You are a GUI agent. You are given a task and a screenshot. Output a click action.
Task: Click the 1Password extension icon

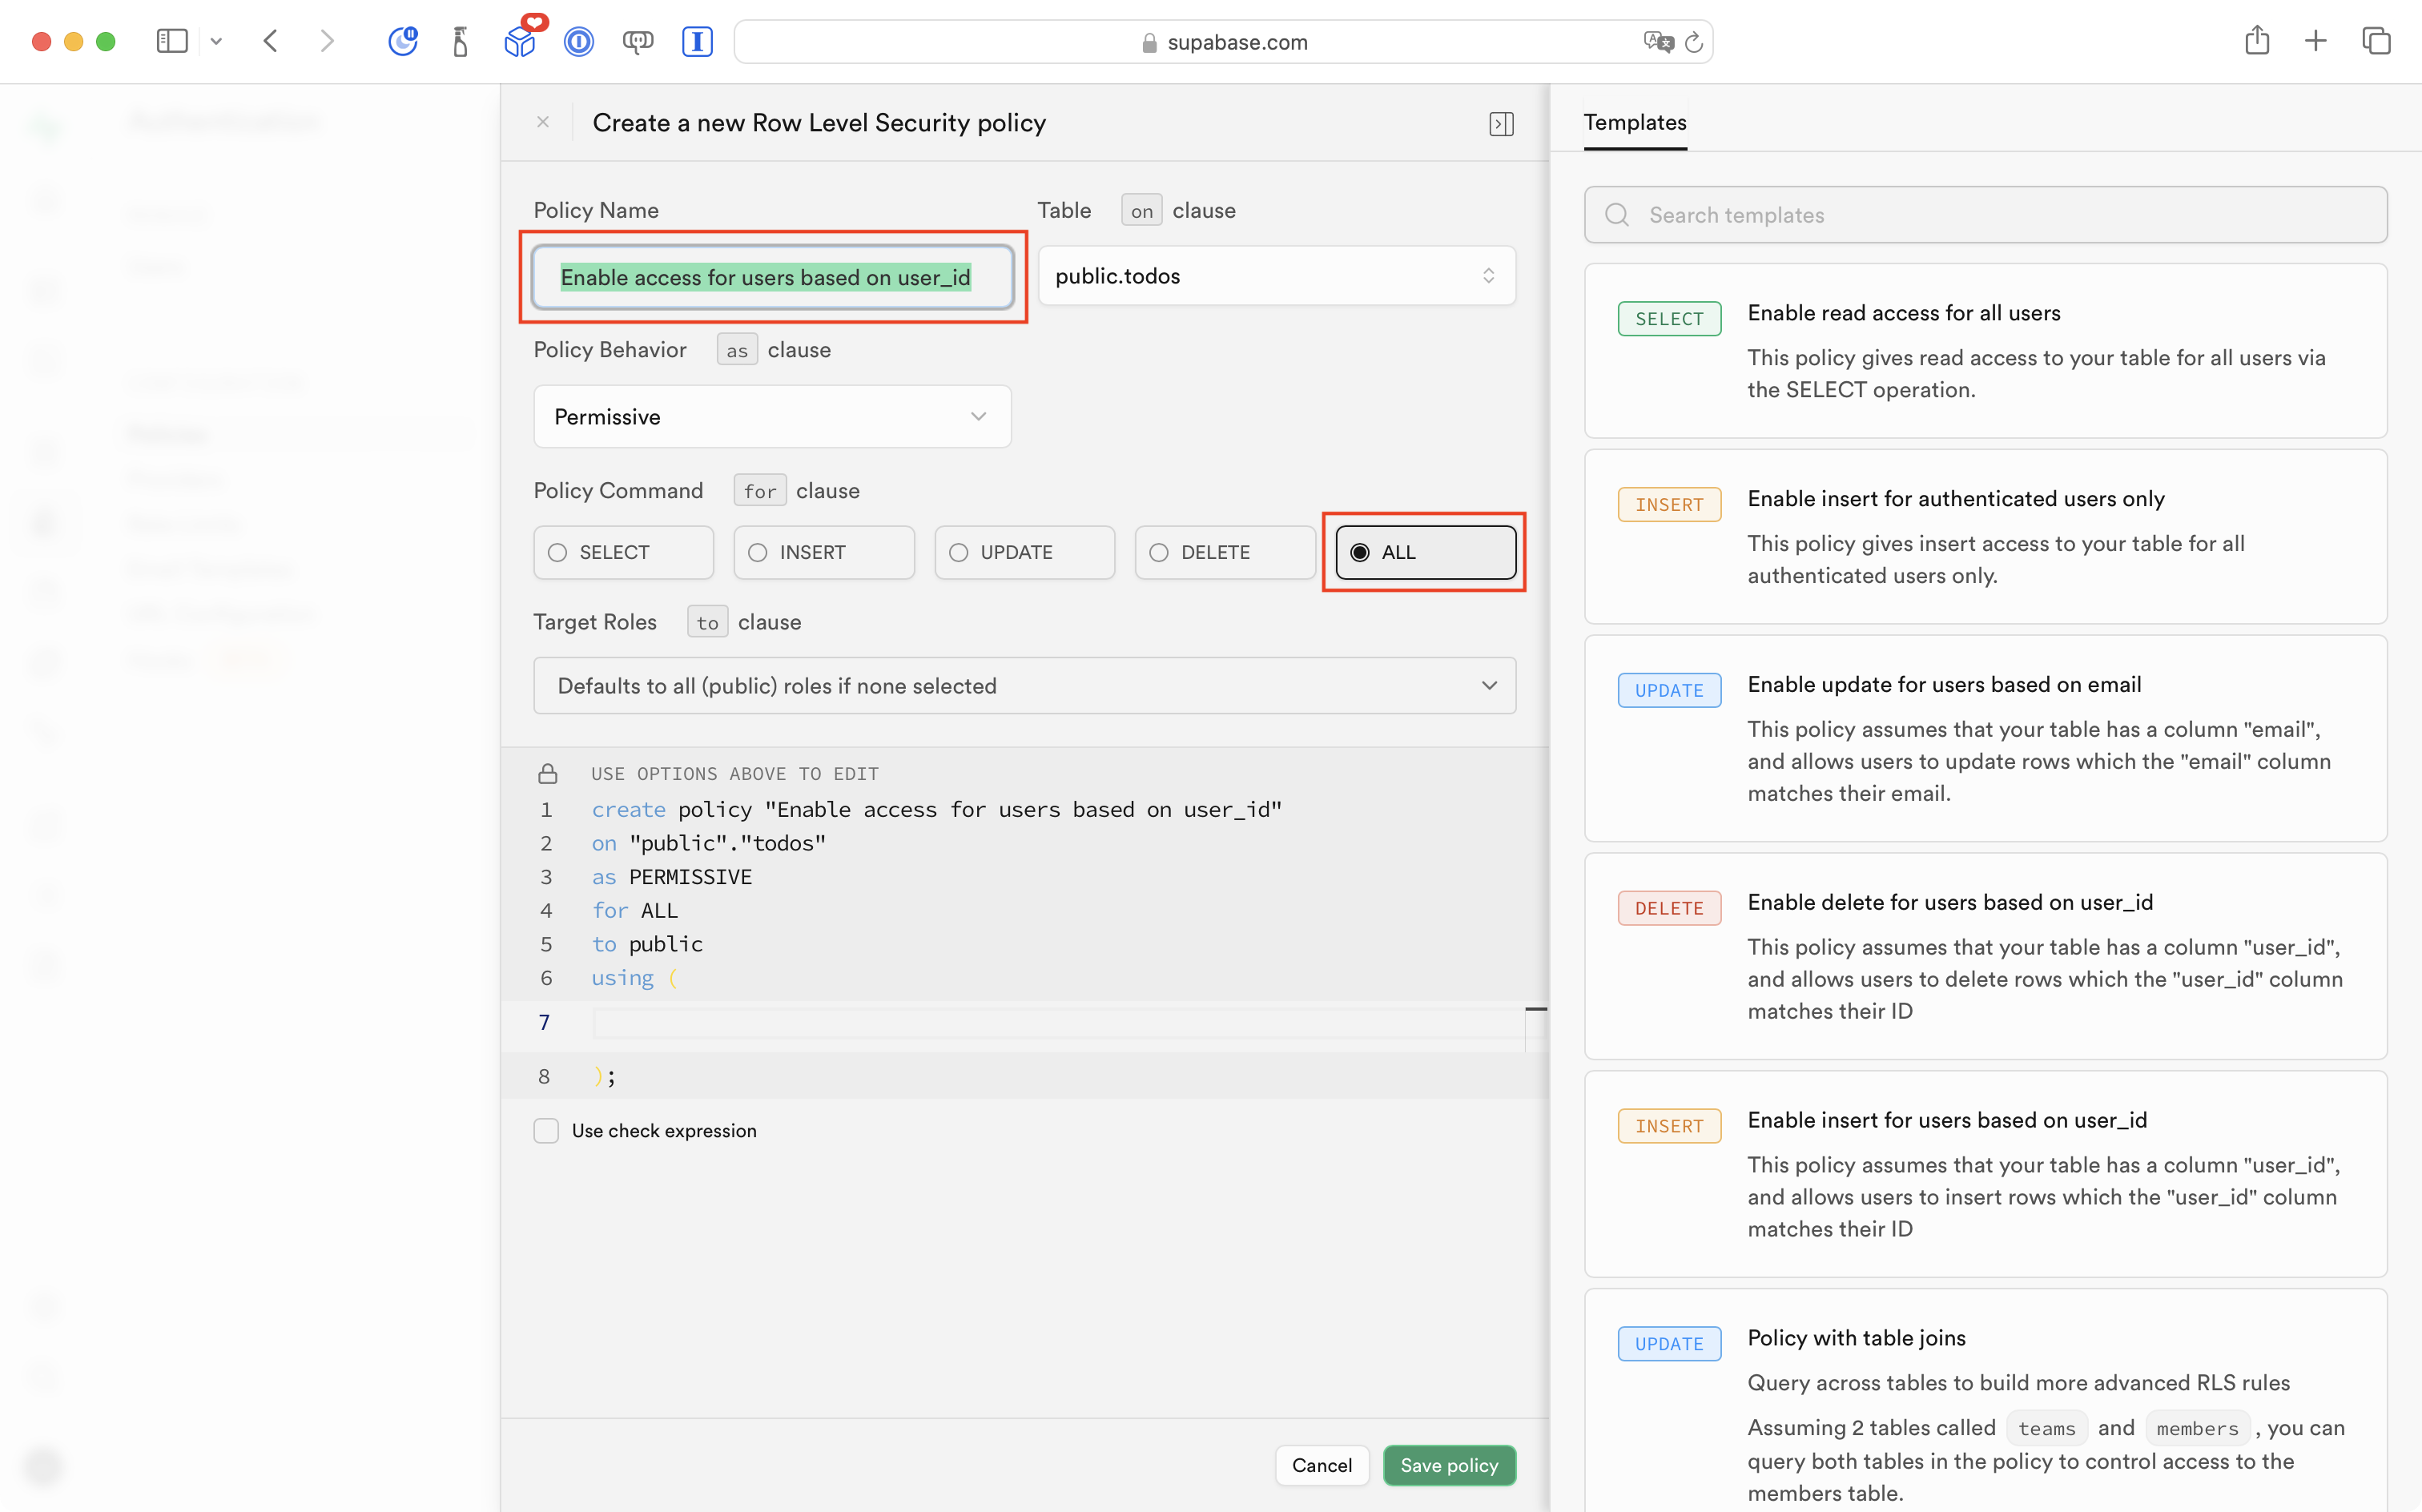point(579,41)
